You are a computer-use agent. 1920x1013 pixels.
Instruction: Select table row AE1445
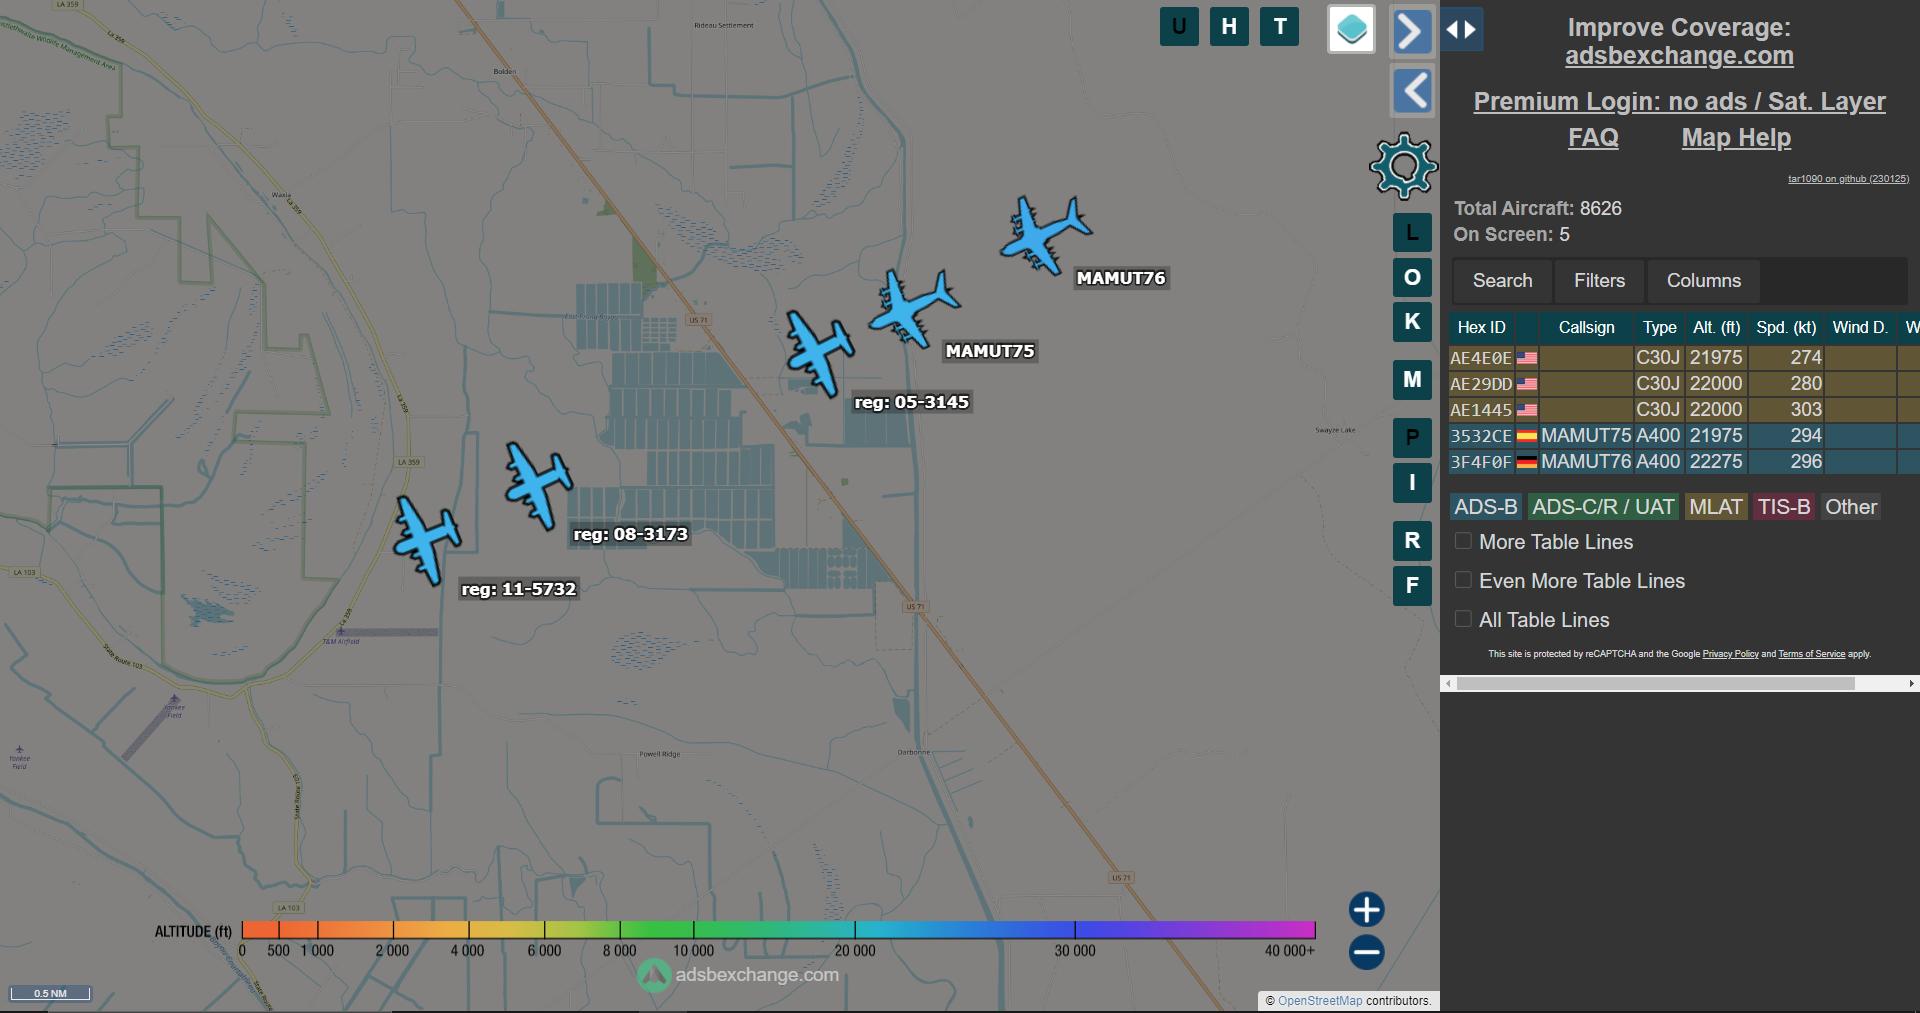point(1684,410)
